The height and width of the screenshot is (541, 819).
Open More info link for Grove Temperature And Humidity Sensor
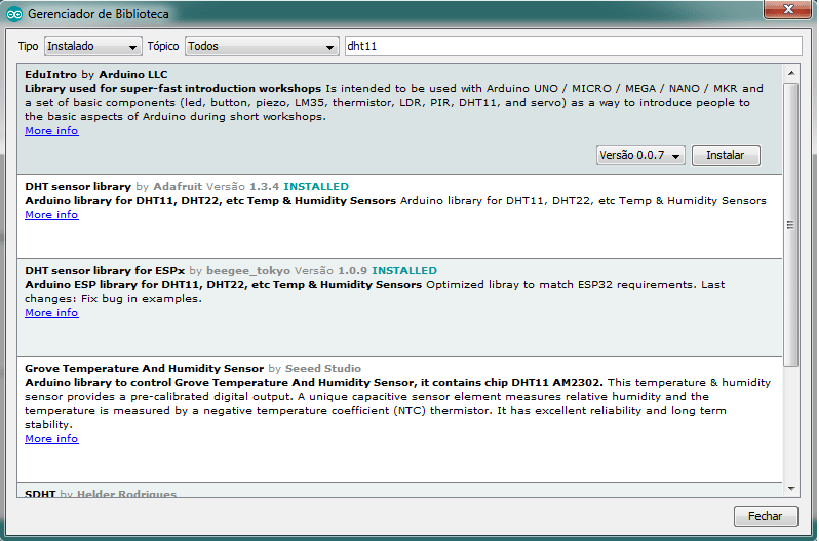[52, 439]
